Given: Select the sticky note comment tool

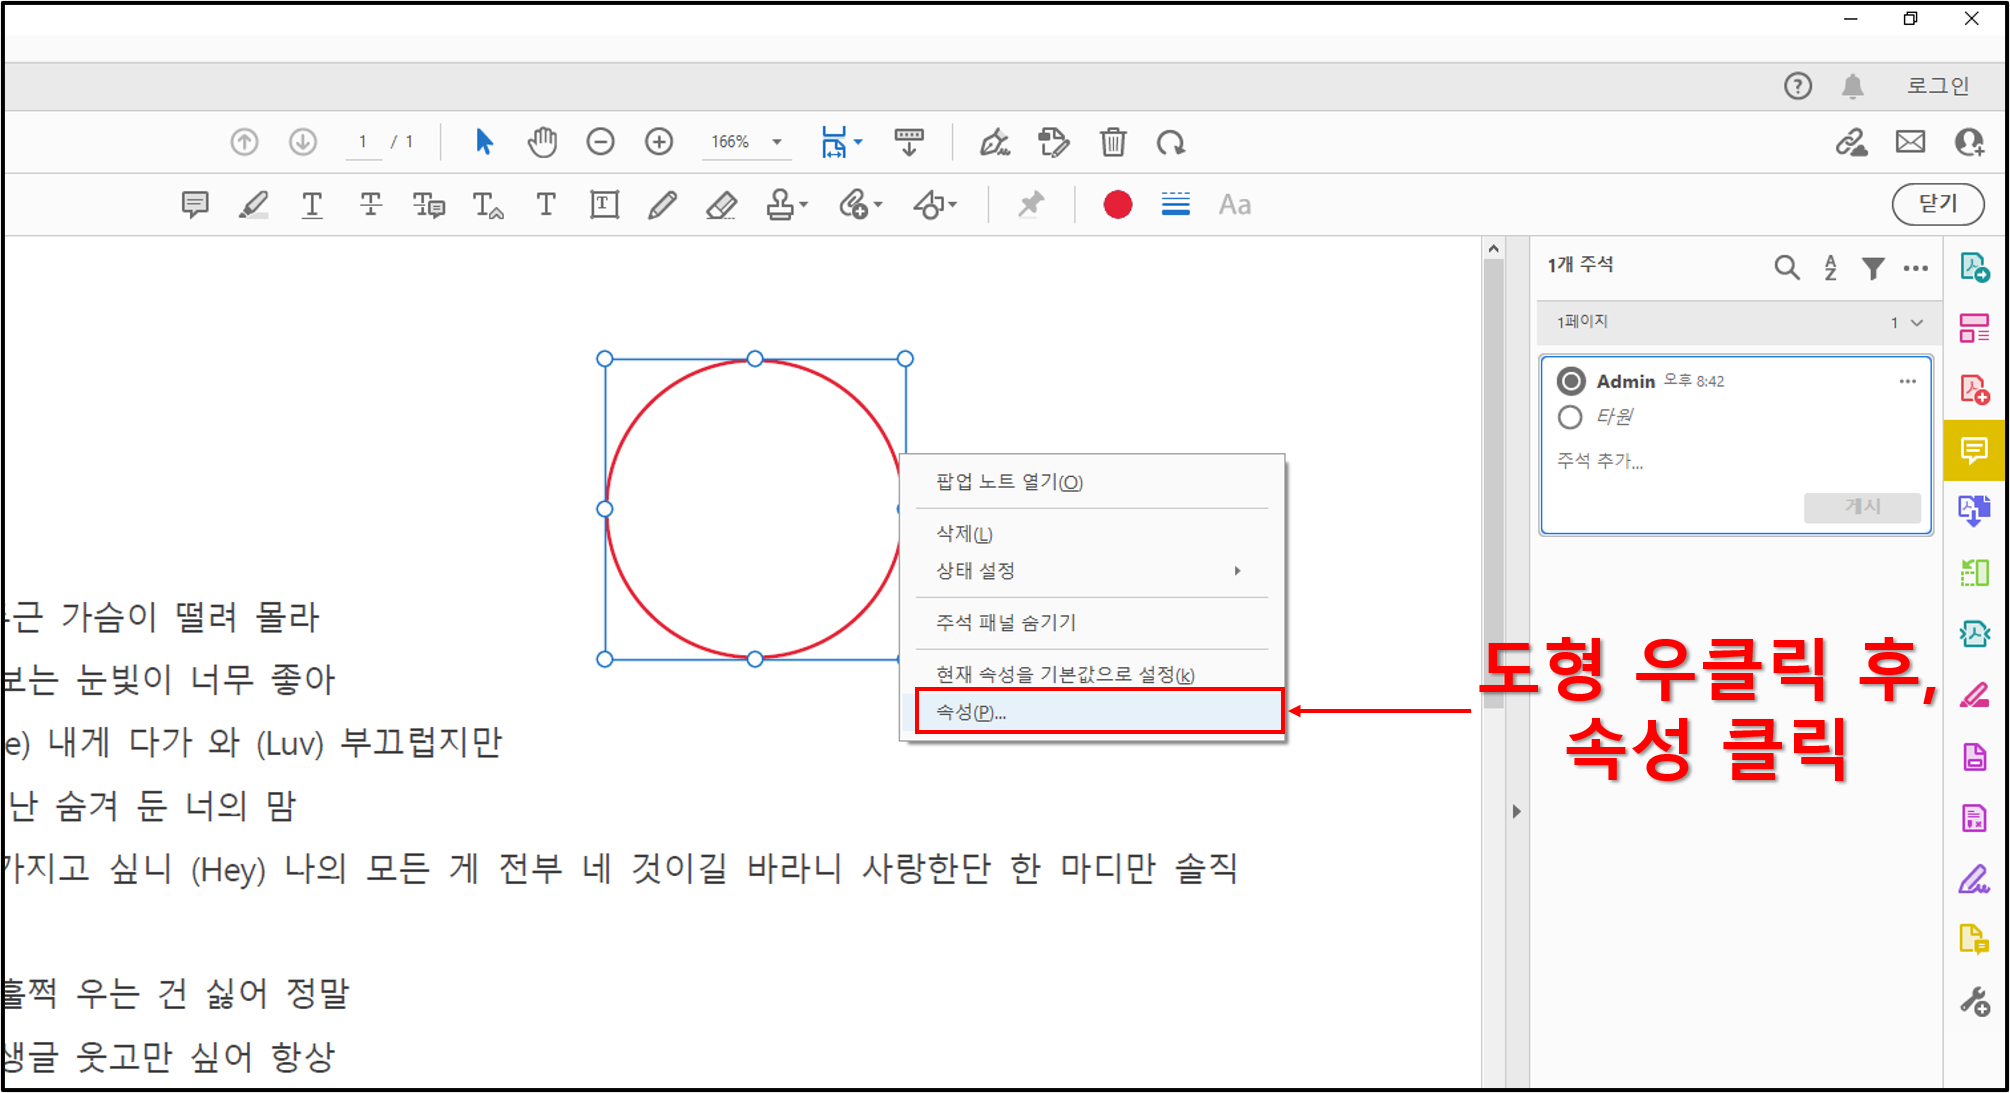Looking at the screenshot, I should tap(195, 205).
